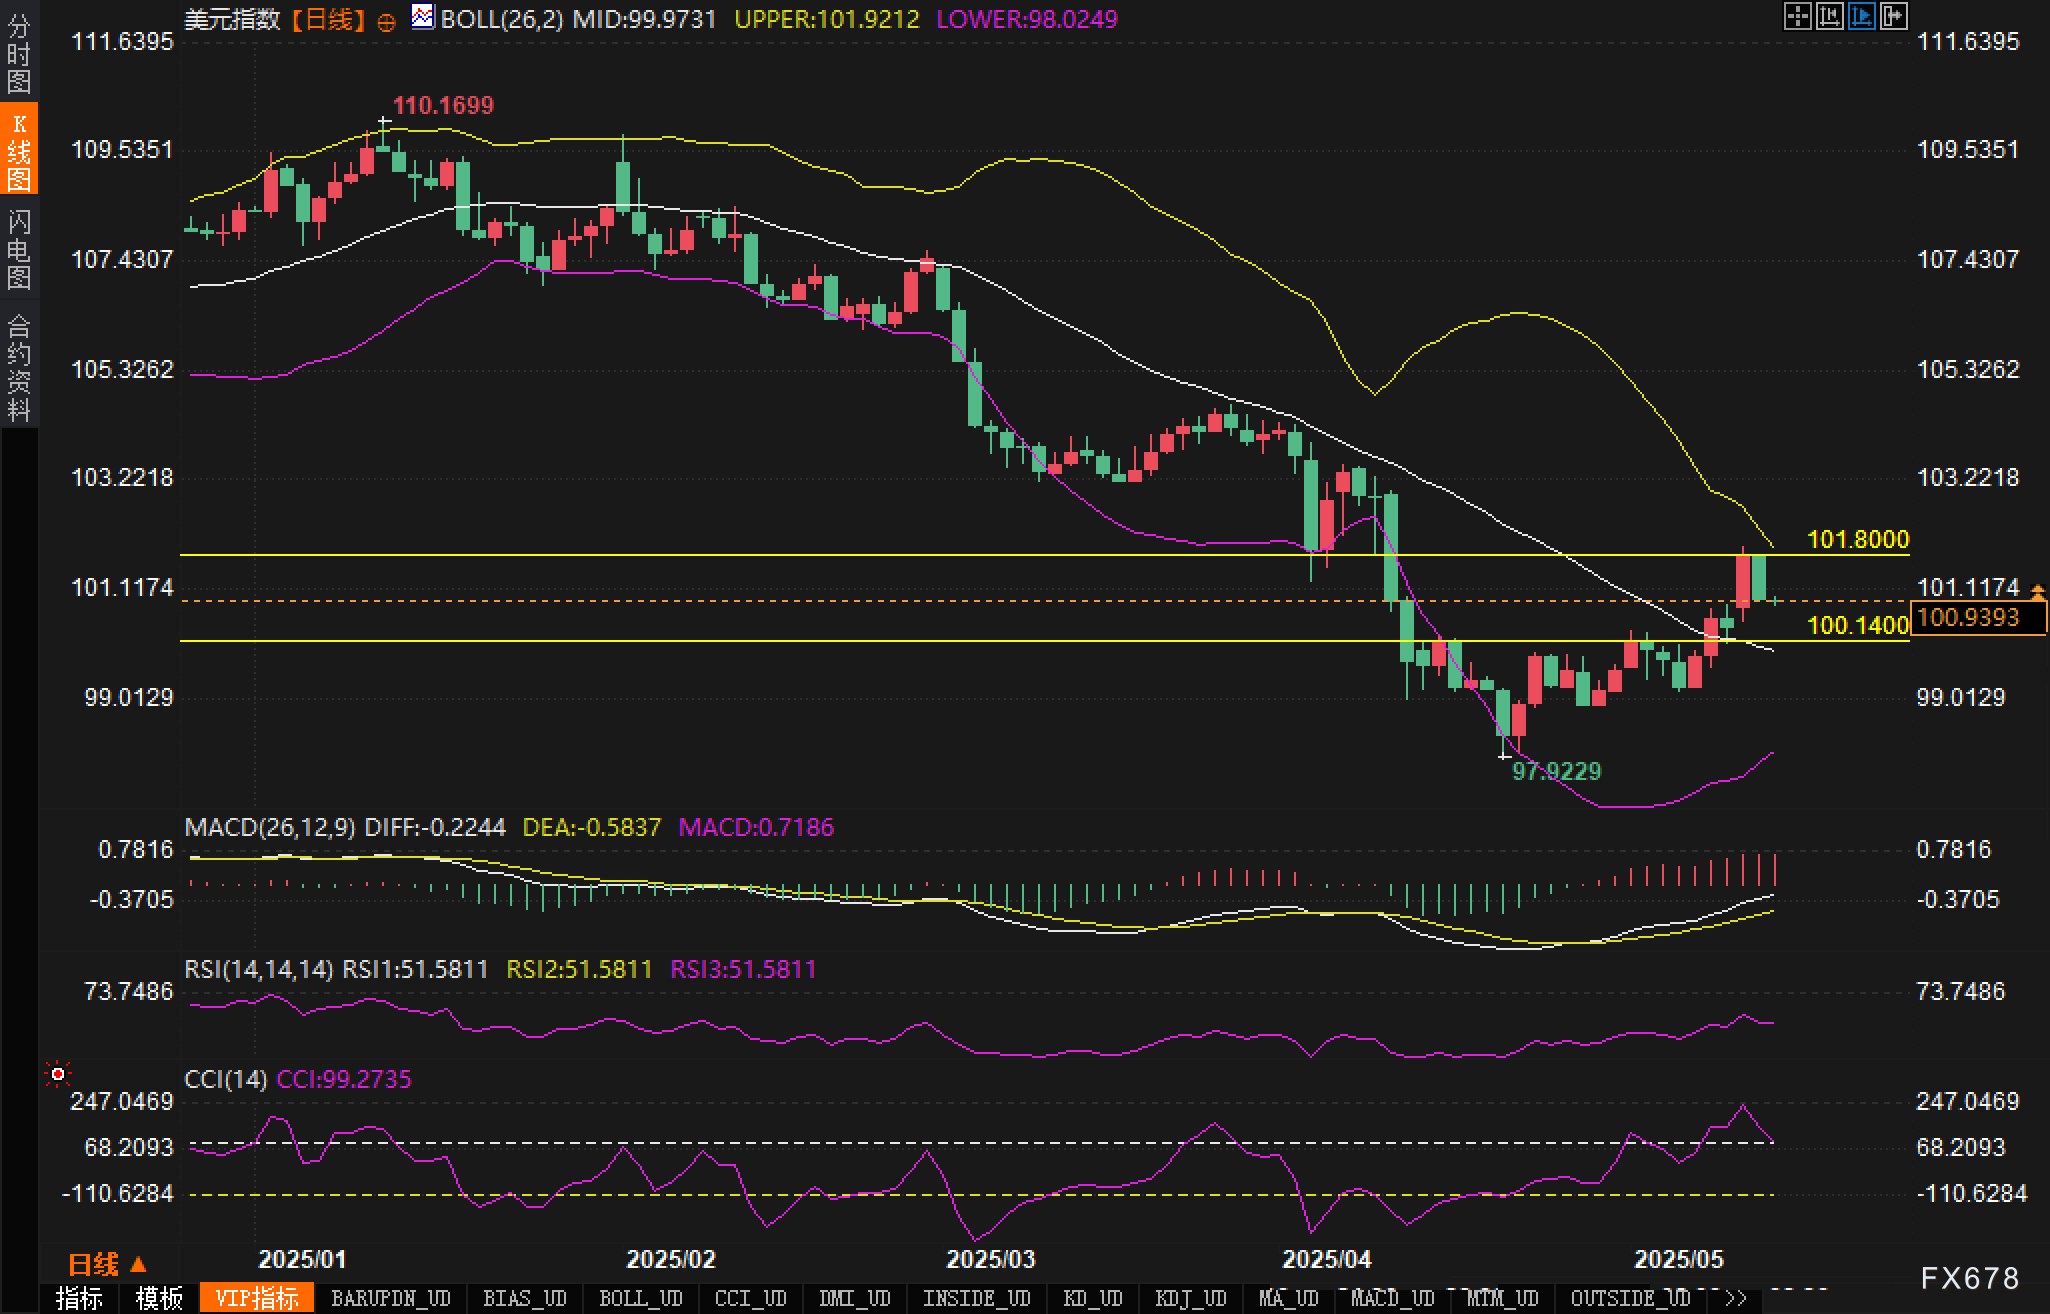The width and height of the screenshot is (2050, 1314).
Task: Click the orange circle icon beside 日线 title
Action: point(386,22)
